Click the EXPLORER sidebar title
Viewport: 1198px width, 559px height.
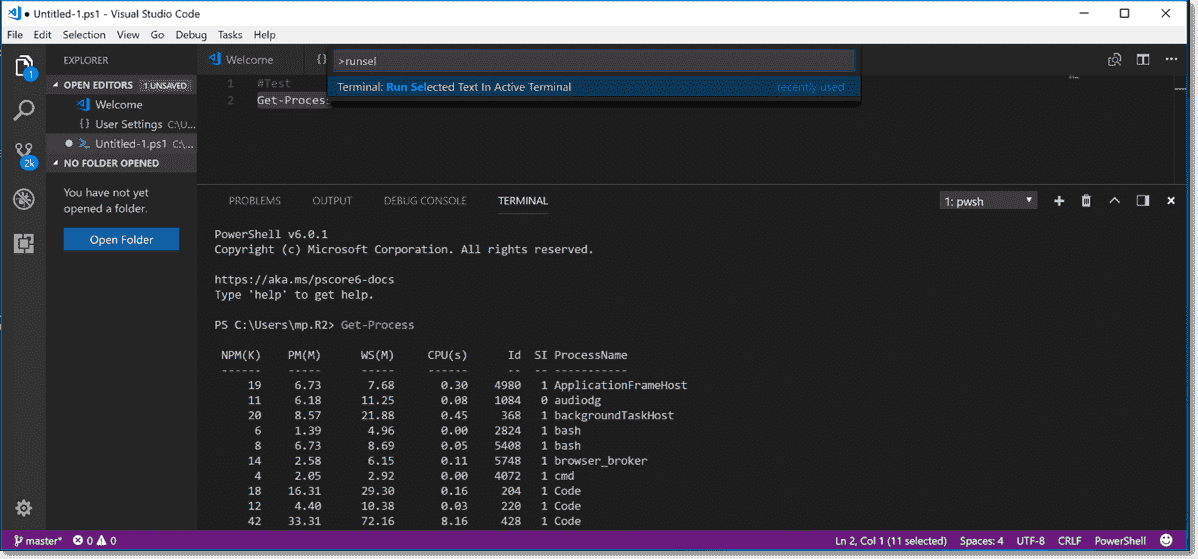[x=86, y=60]
